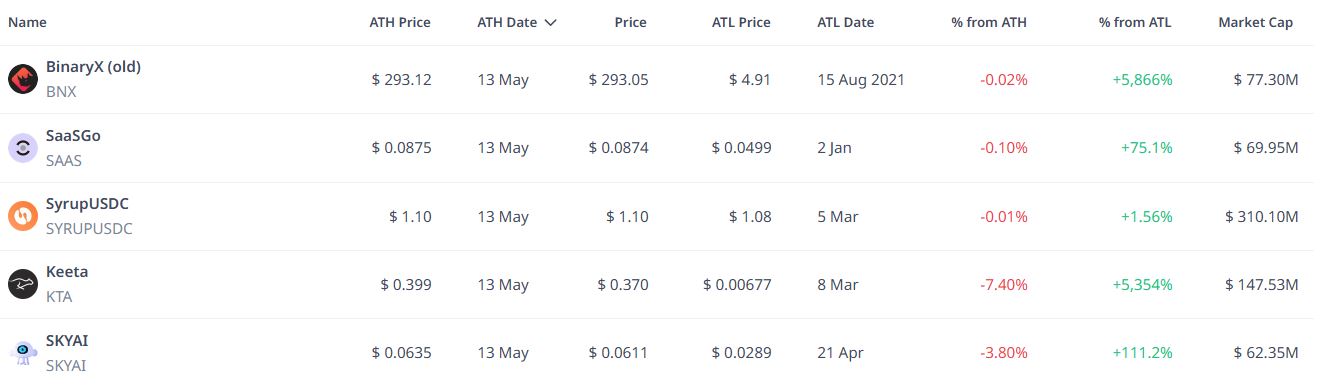Image resolution: width=1323 pixels, height=387 pixels.
Task: Open the SKYAI coin link
Action: pos(67,340)
